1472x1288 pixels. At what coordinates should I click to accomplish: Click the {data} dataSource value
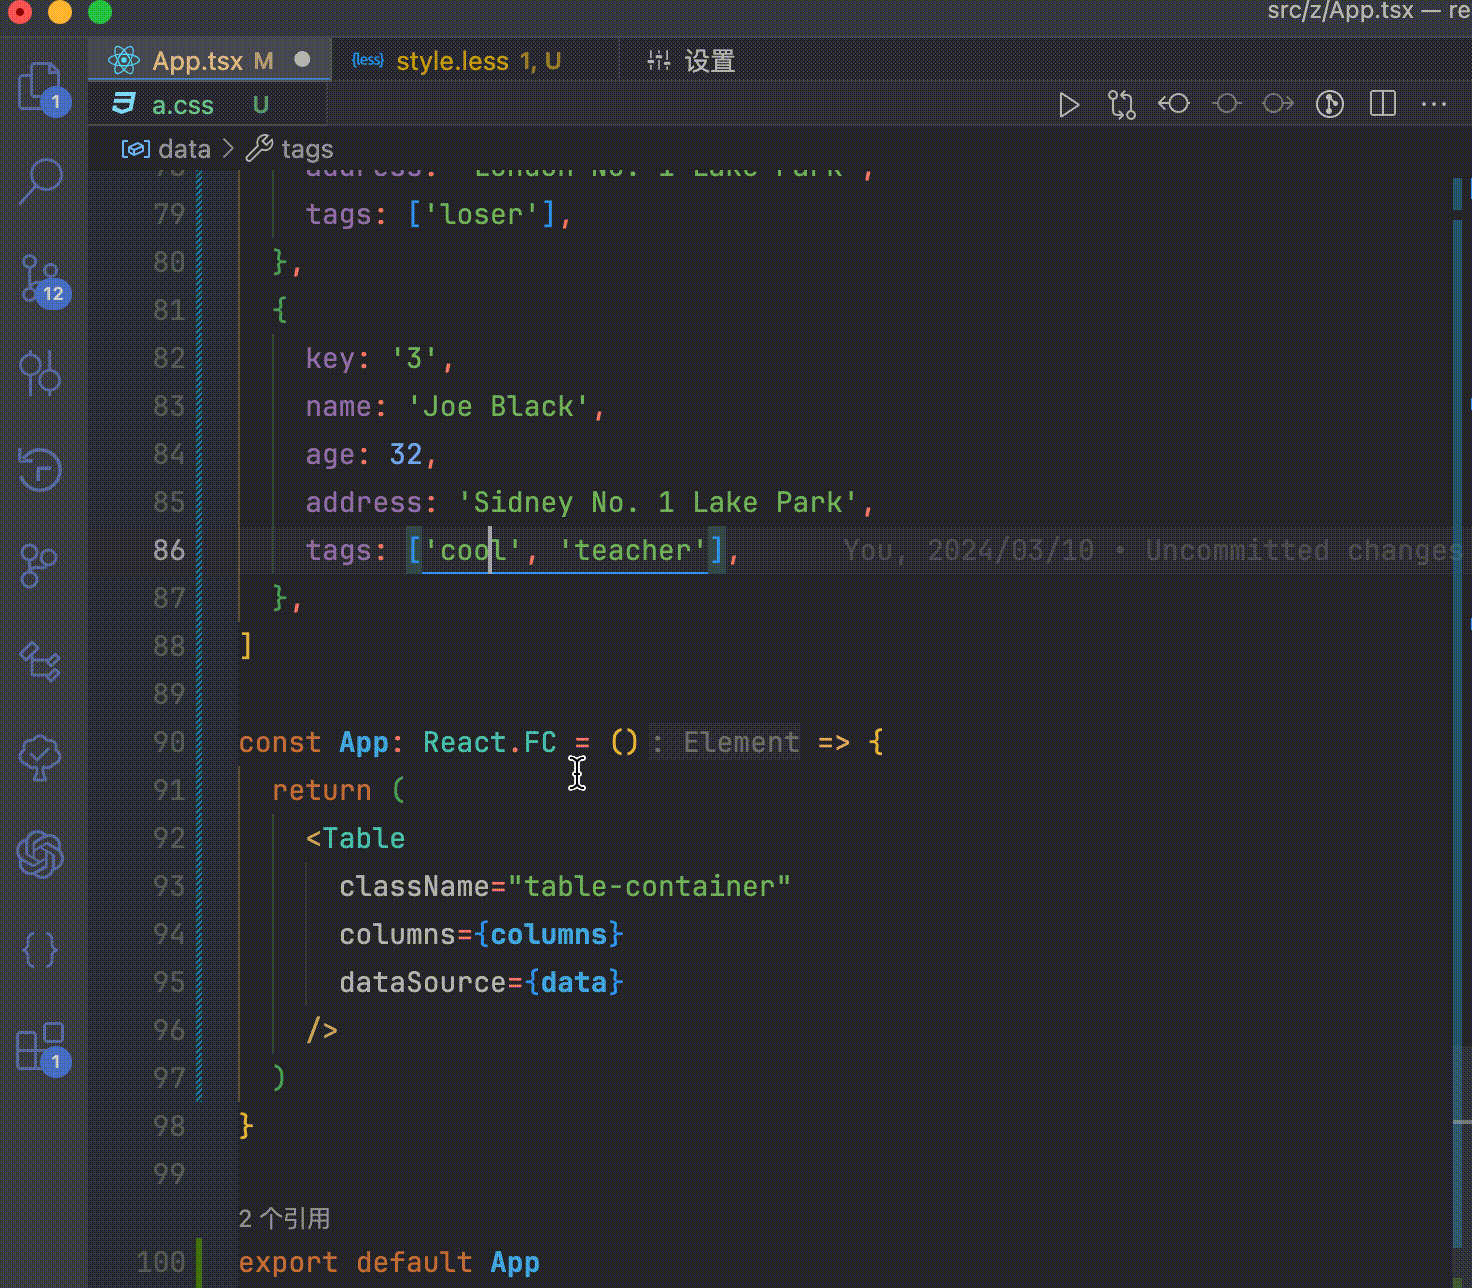[574, 982]
